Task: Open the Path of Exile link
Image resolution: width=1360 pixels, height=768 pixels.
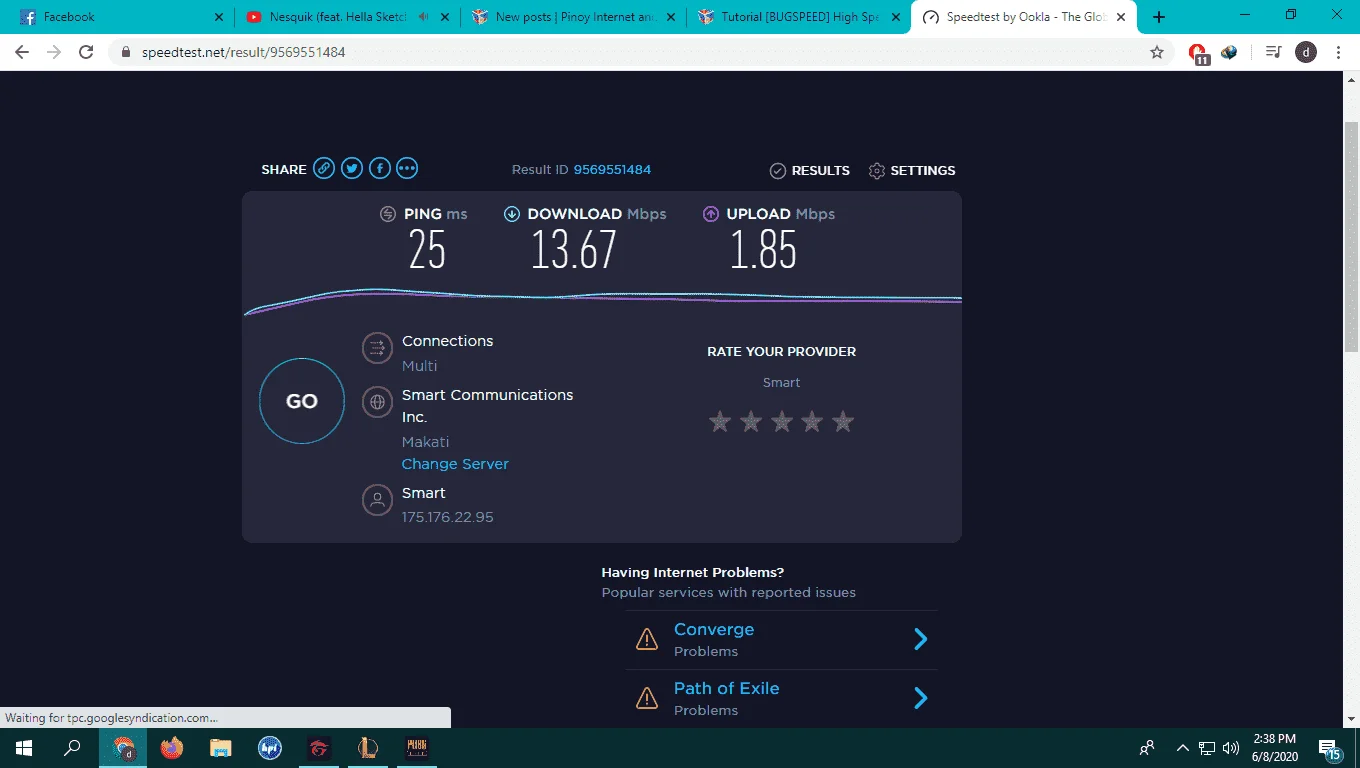Action: click(x=726, y=688)
